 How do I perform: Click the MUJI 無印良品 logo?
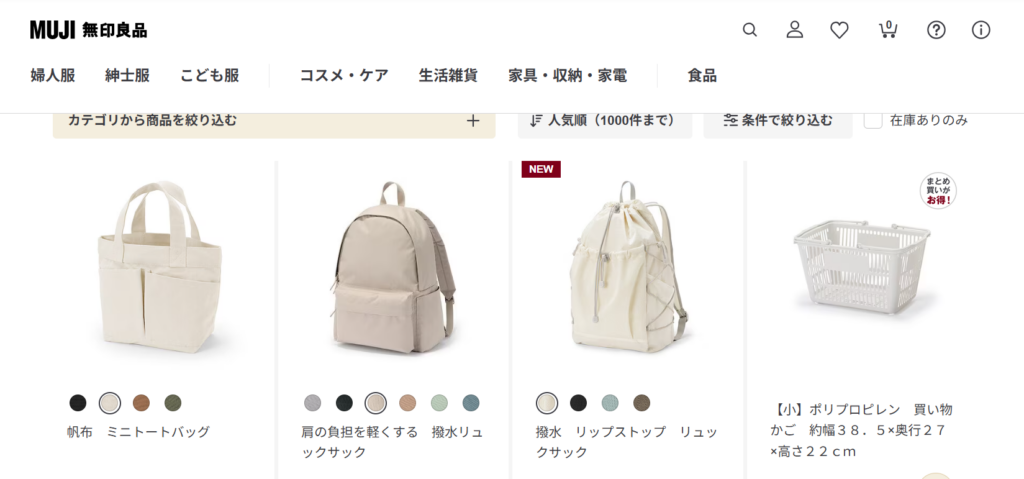[x=88, y=30]
